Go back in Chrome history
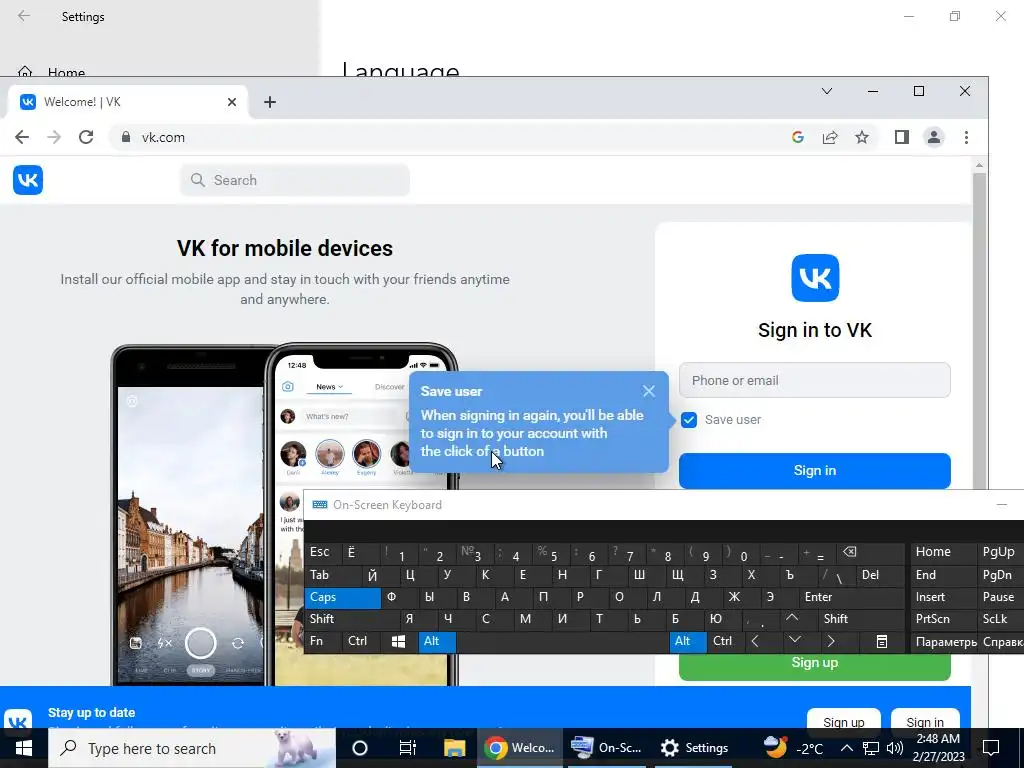The height and width of the screenshot is (768, 1024). [x=22, y=137]
